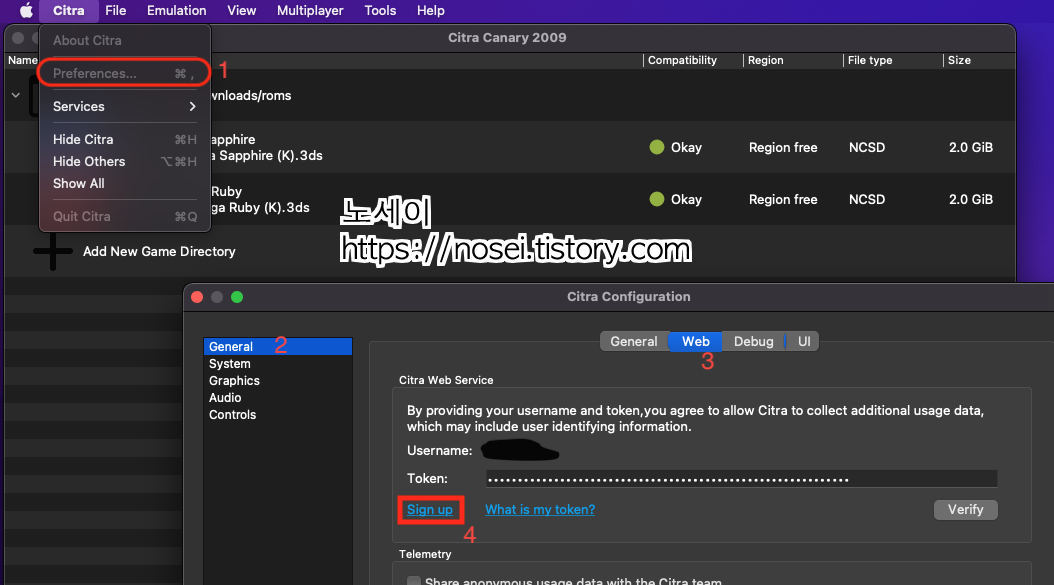Select General in the configuration sidebar

pyautogui.click(x=278, y=346)
